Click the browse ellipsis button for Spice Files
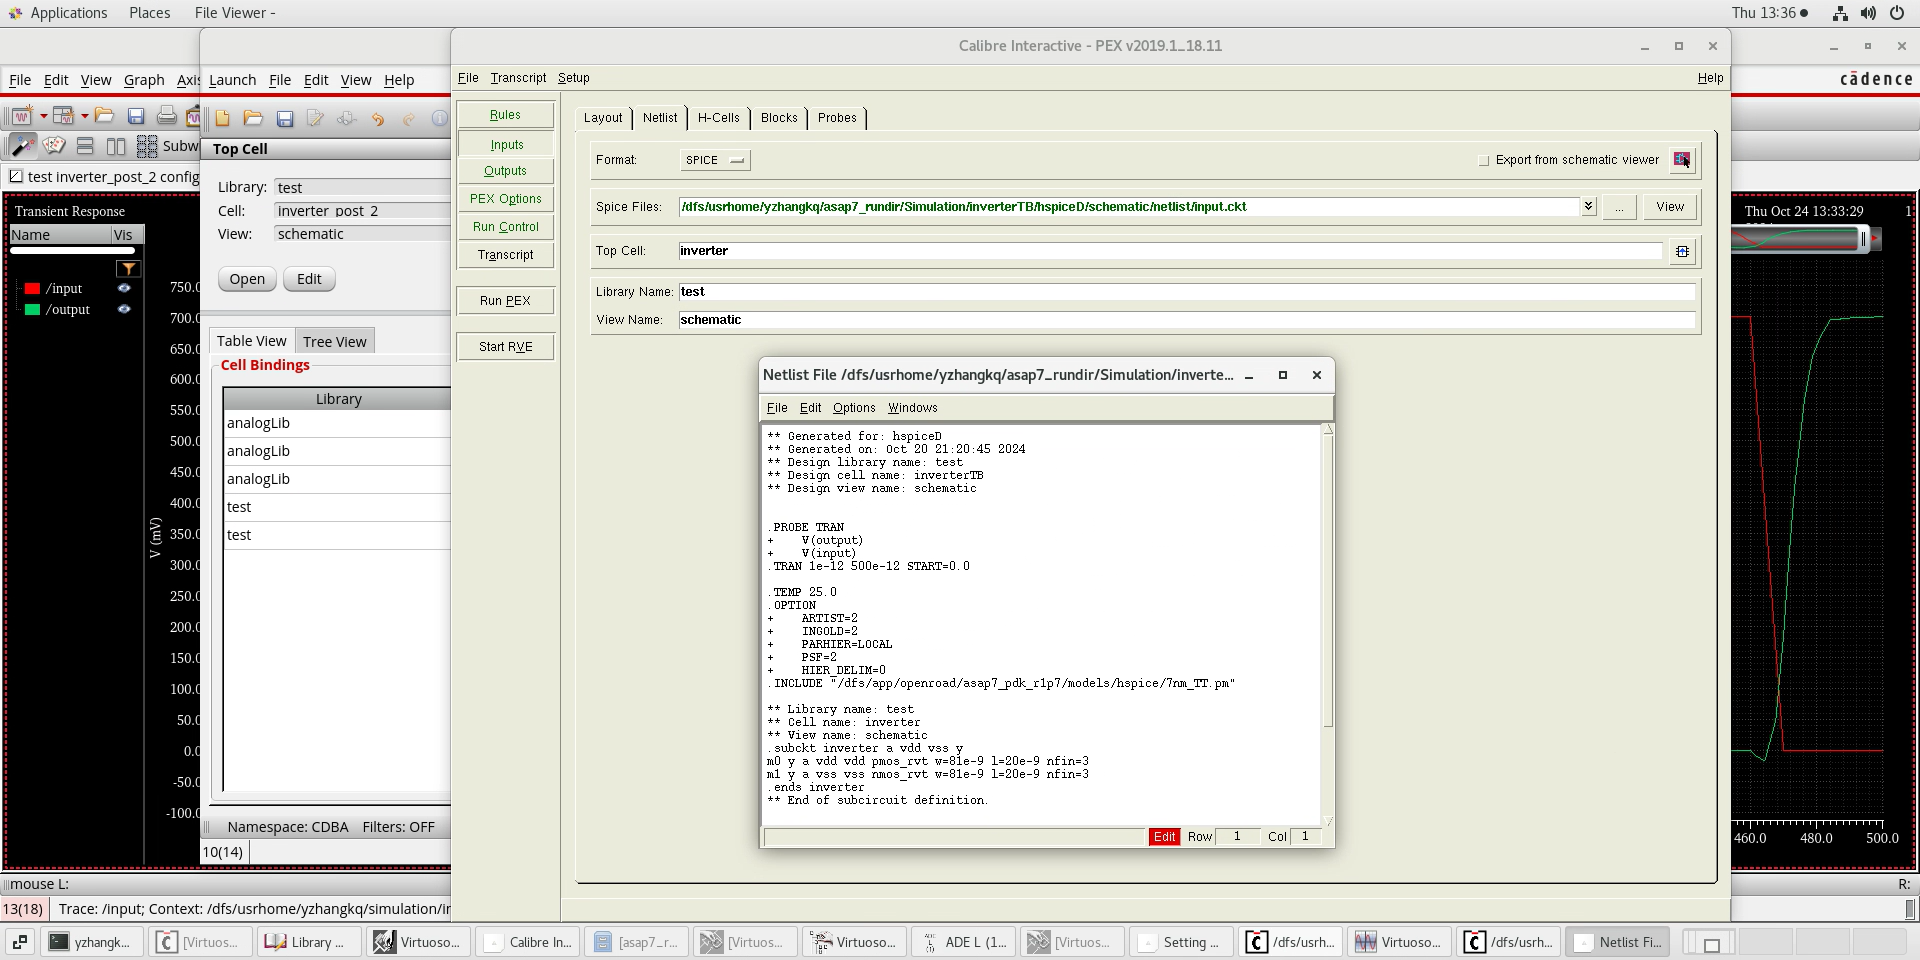 coord(1619,206)
